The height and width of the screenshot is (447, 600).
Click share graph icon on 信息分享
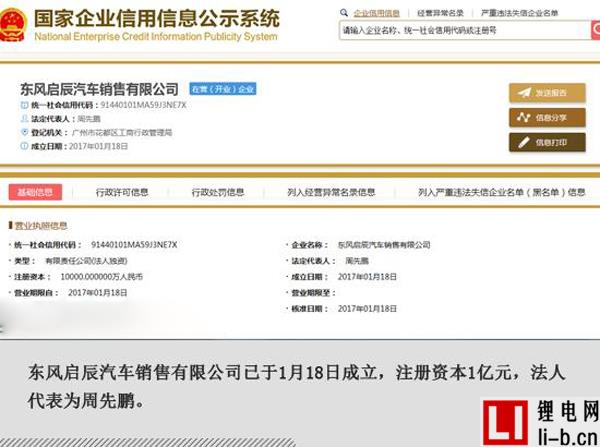[x=523, y=117]
